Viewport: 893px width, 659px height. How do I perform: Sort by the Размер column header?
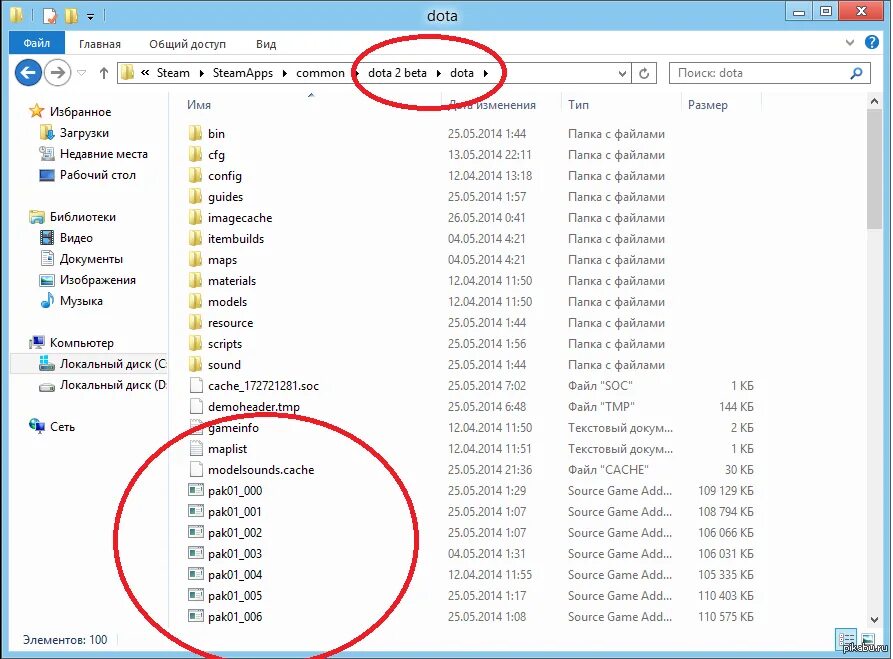click(707, 105)
